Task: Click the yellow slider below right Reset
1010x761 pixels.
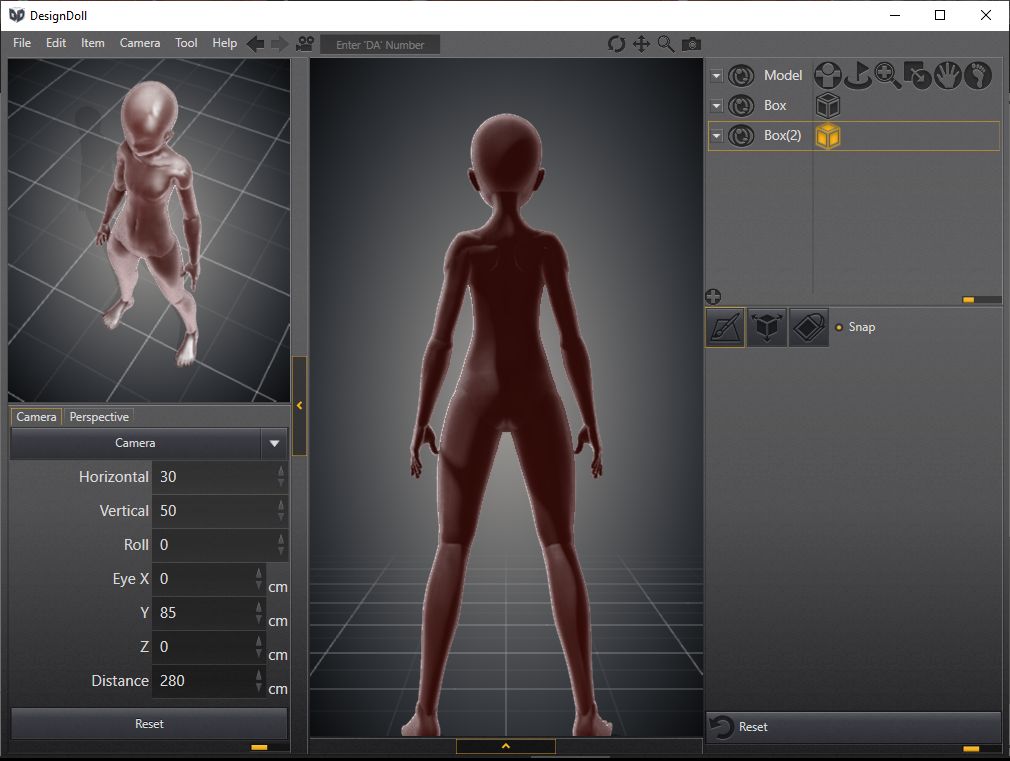Action: pos(971,749)
